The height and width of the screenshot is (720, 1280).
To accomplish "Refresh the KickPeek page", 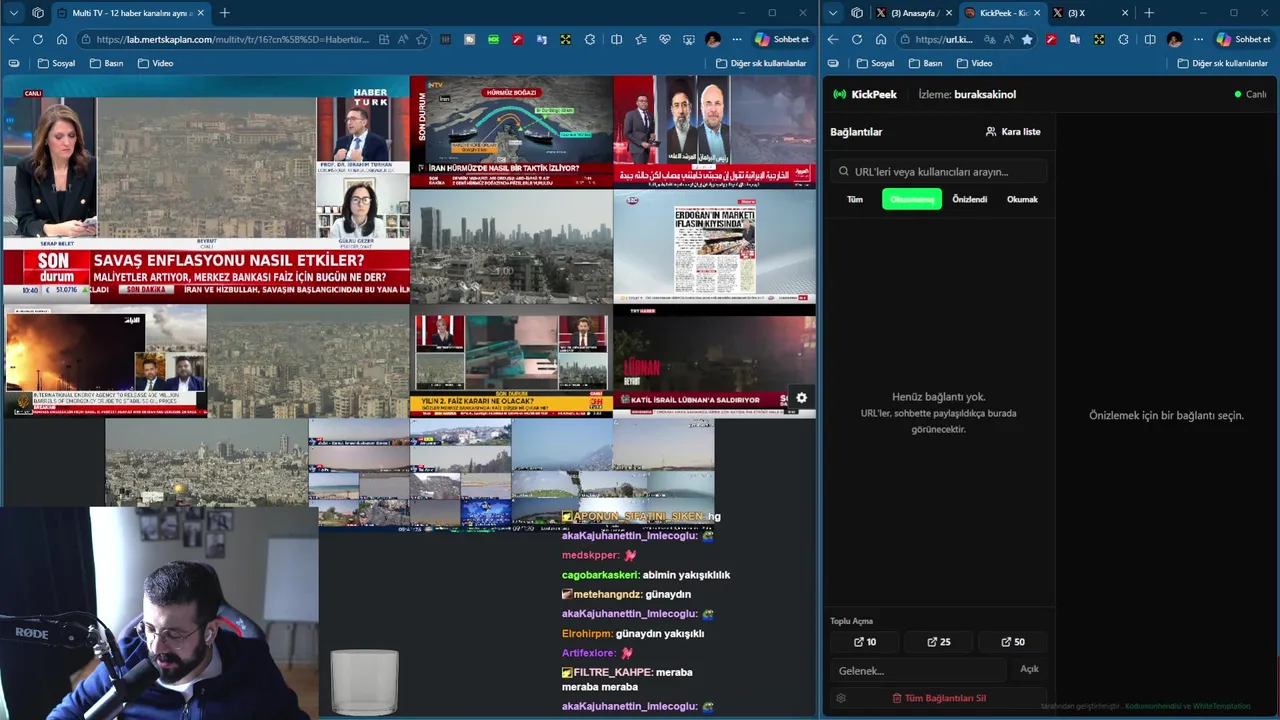I will point(857,39).
